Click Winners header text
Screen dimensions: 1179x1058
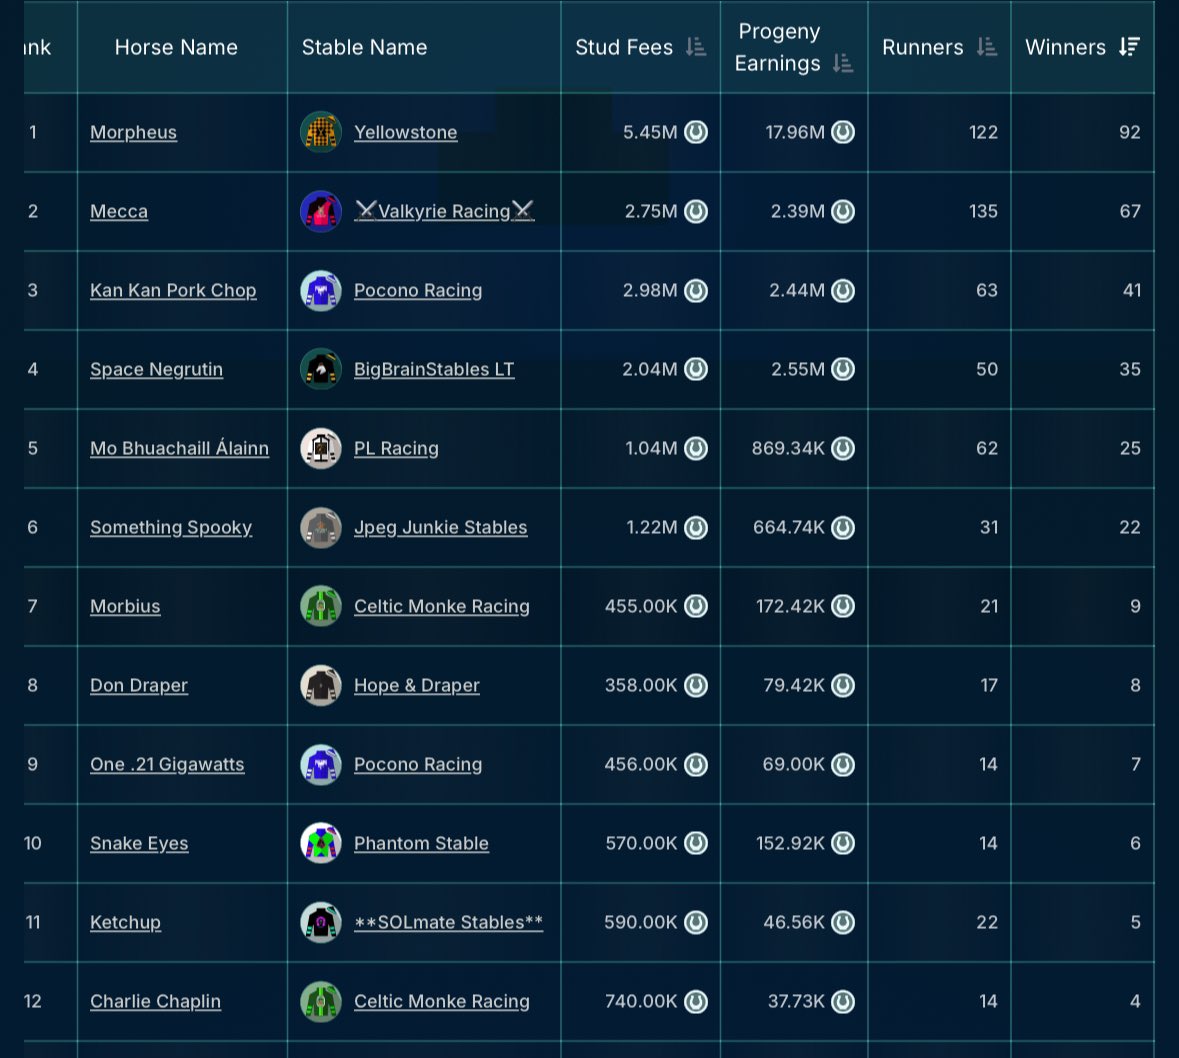pyautogui.click(x=1065, y=47)
